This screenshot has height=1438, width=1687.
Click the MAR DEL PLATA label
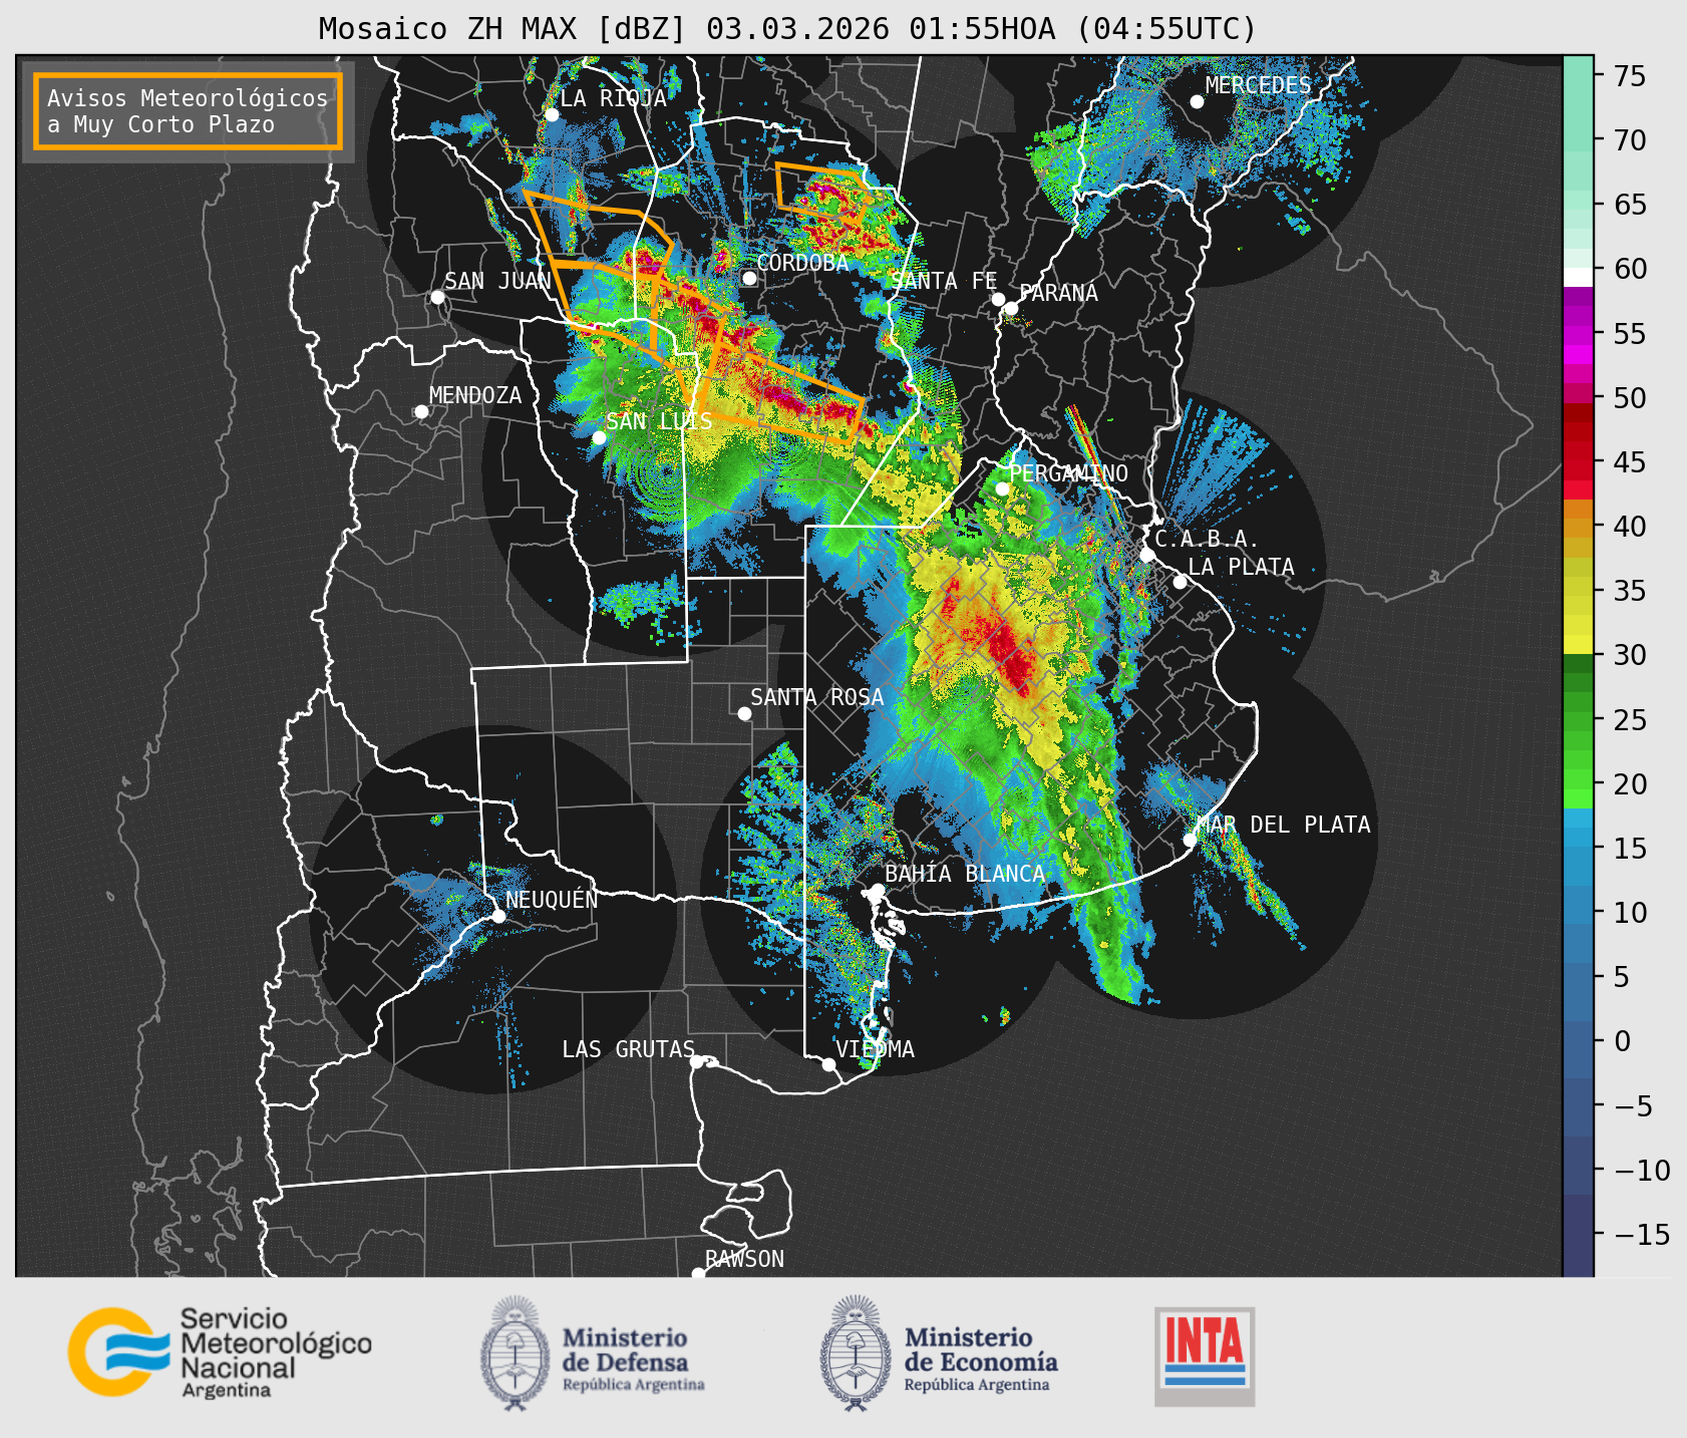point(1283,825)
